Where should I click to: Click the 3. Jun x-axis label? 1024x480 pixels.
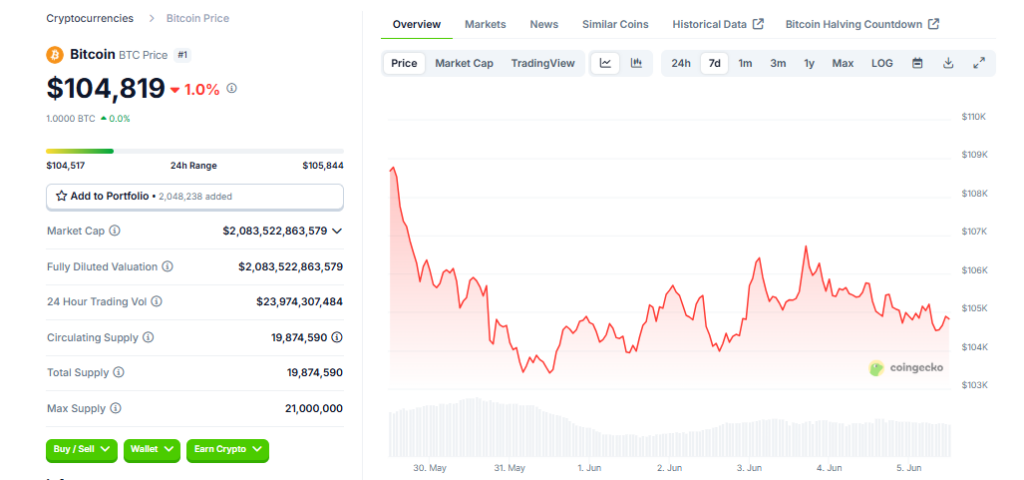point(749,468)
